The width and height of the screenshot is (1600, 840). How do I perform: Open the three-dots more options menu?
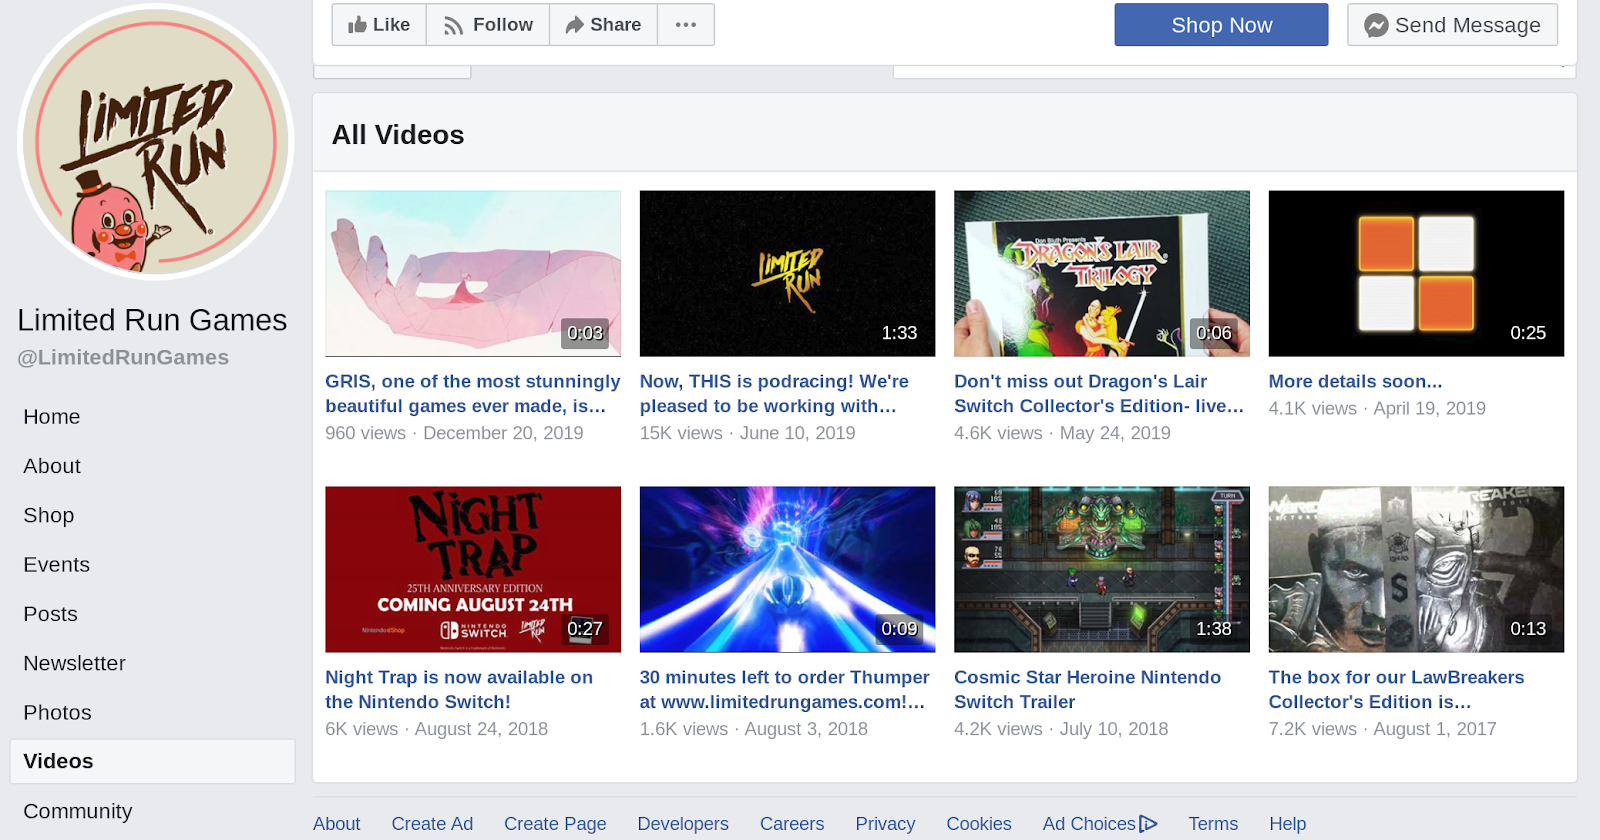pyautogui.click(x=686, y=25)
